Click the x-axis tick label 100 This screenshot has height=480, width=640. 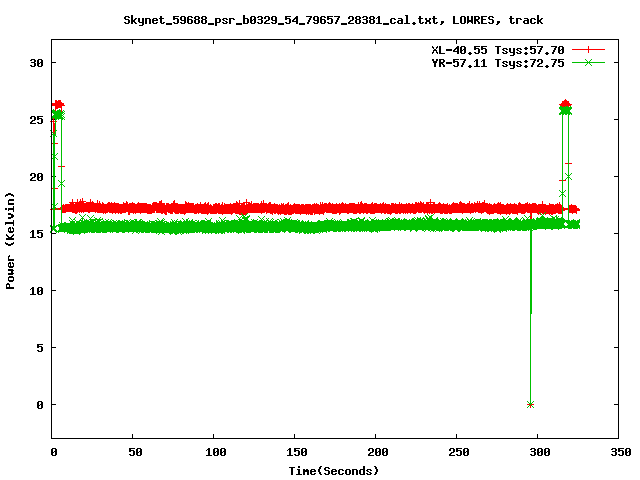tap(216, 452)
